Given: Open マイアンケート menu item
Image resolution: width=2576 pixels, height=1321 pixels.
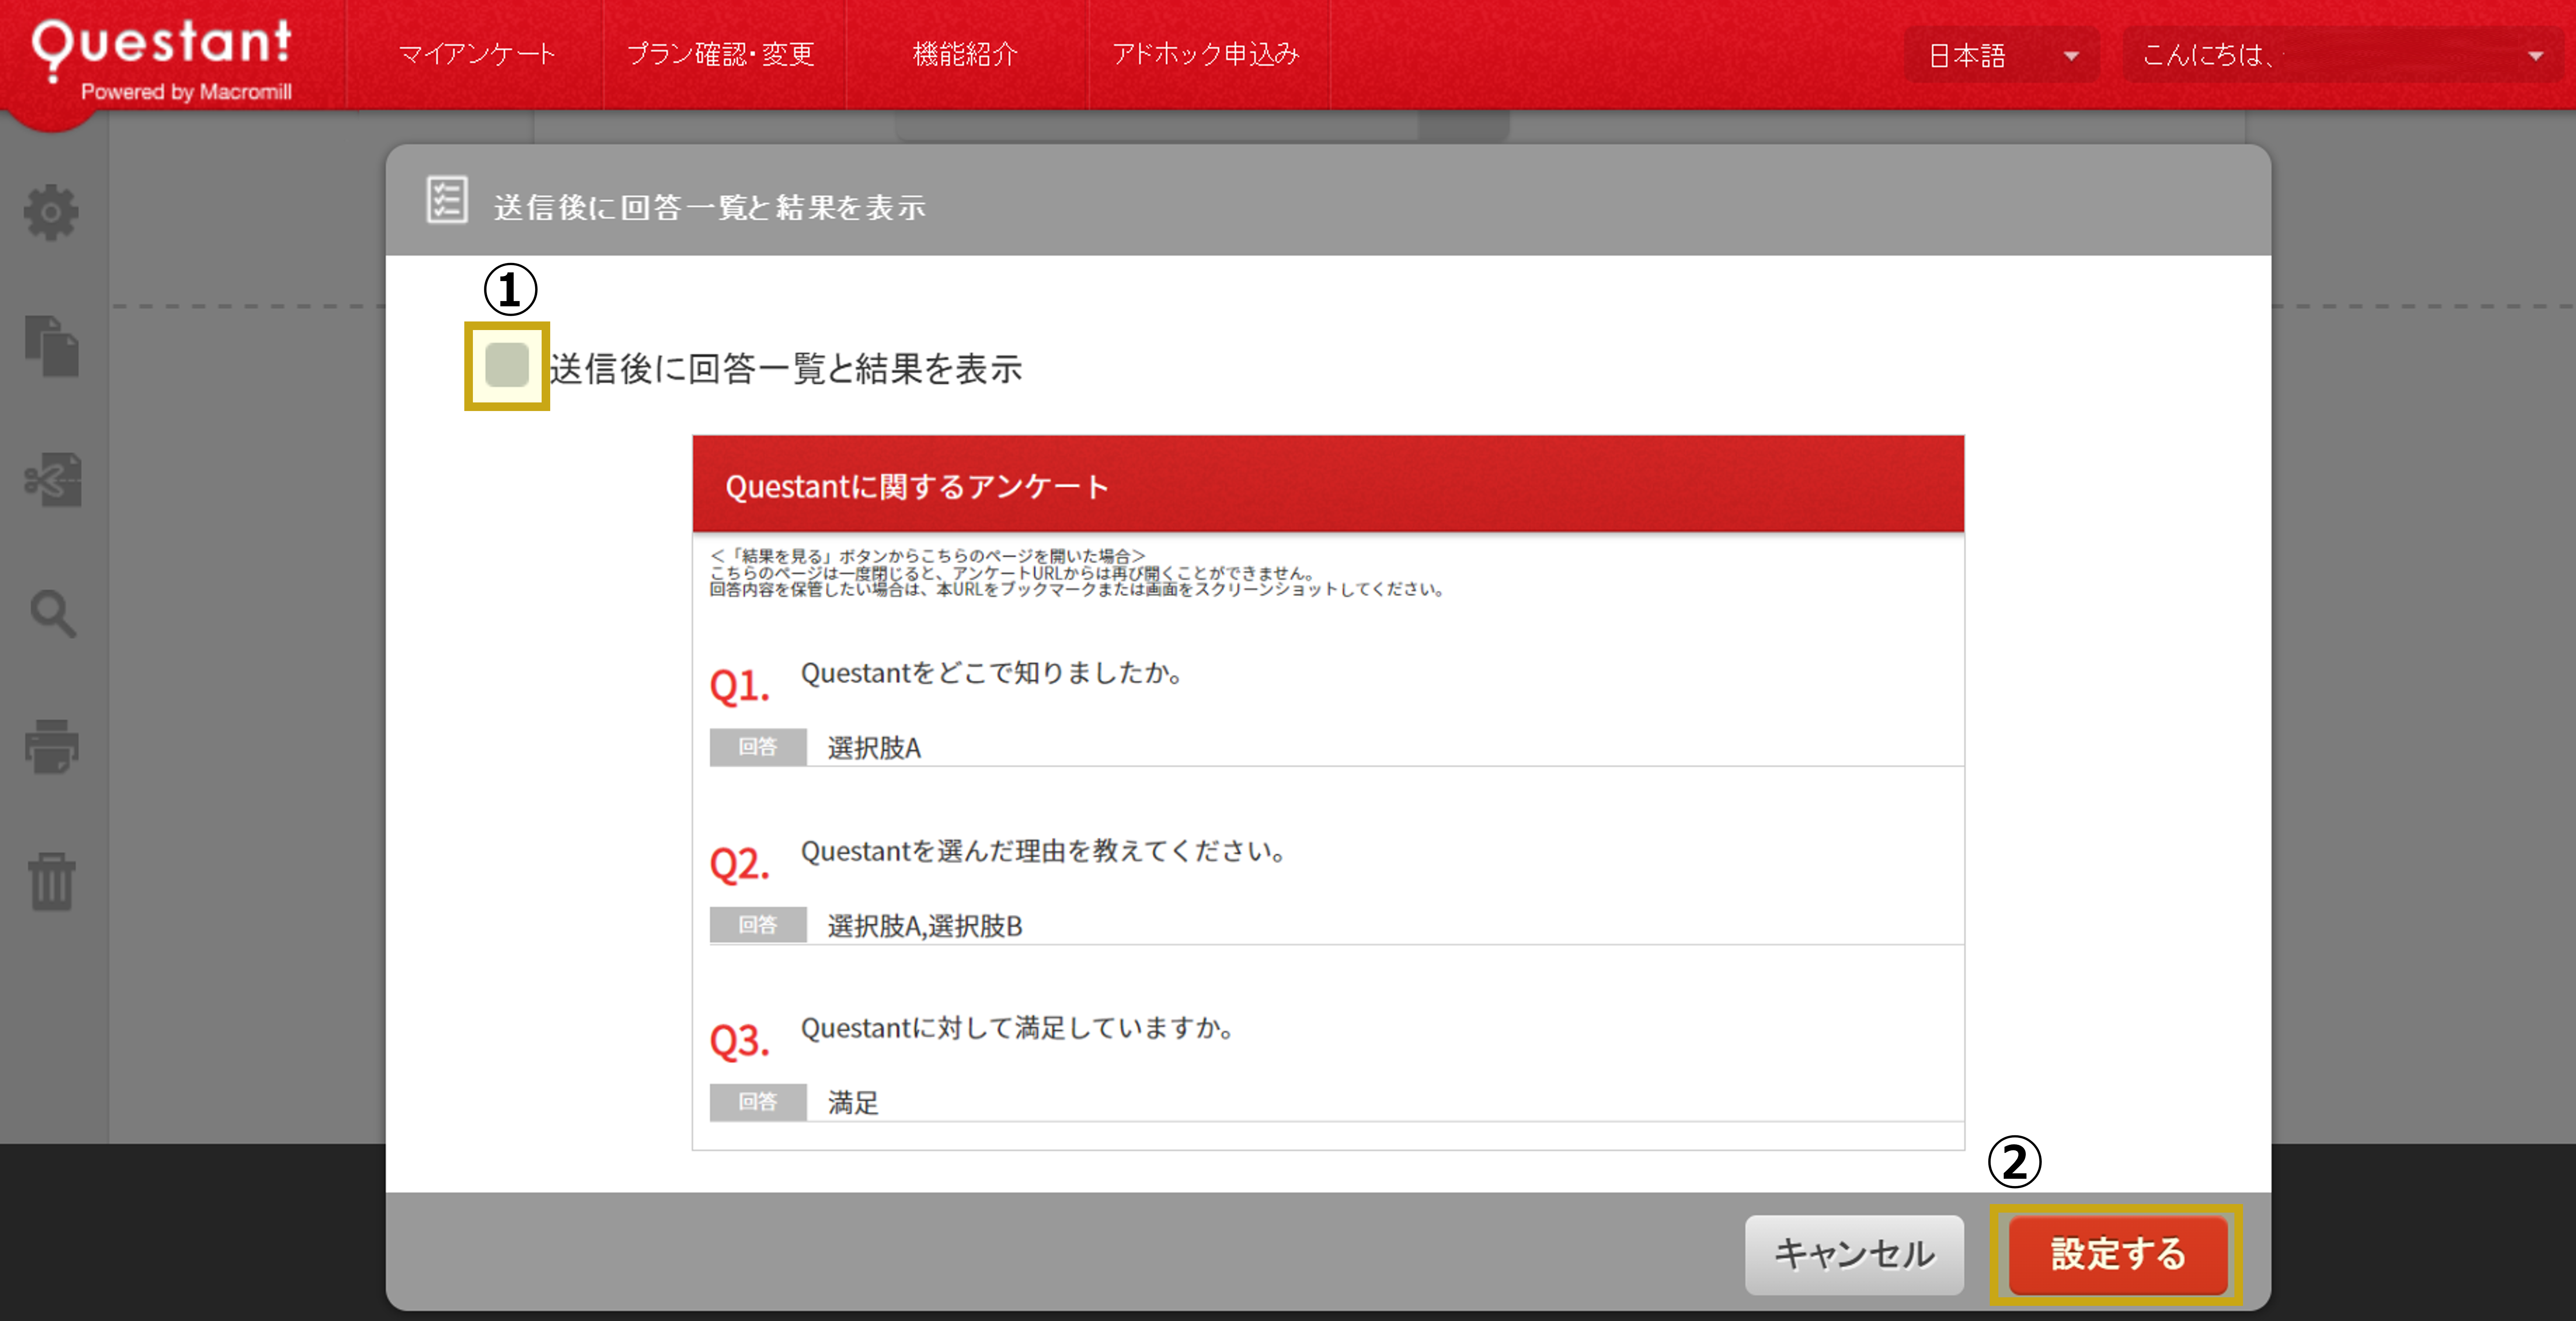Looking at the screenshot, I should 476,54.
